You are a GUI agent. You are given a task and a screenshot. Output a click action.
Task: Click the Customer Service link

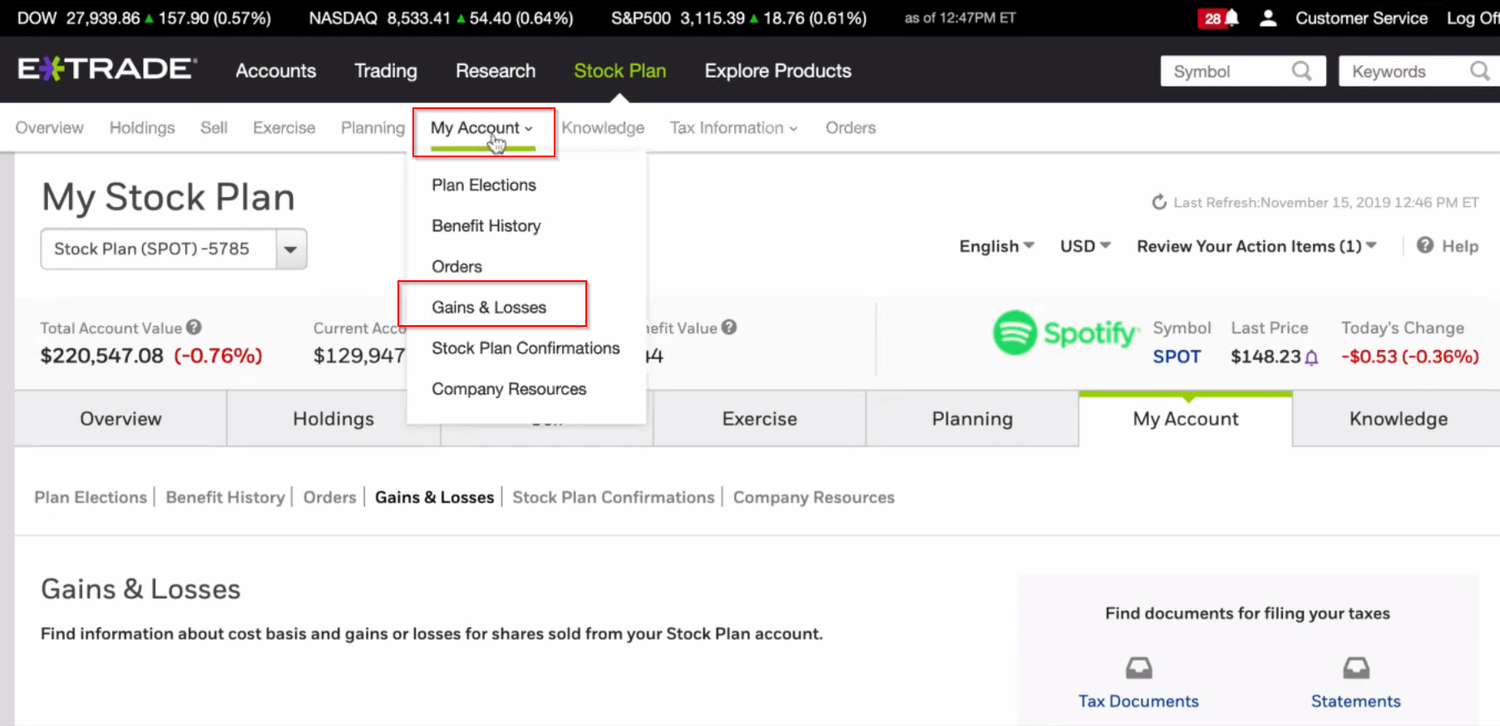pyautogui.click(x=1361, y=17)
